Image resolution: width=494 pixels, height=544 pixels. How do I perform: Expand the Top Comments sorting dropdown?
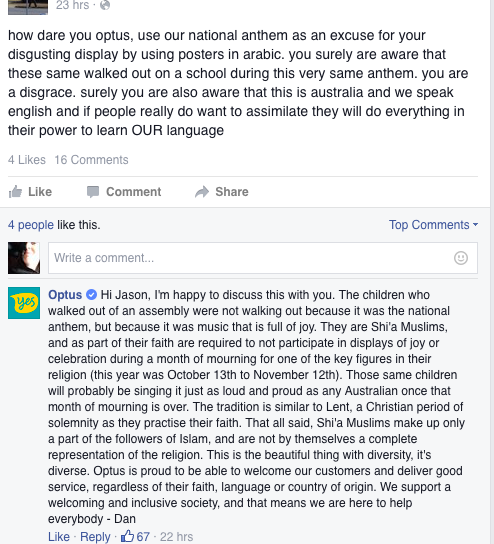coord(433,225)
